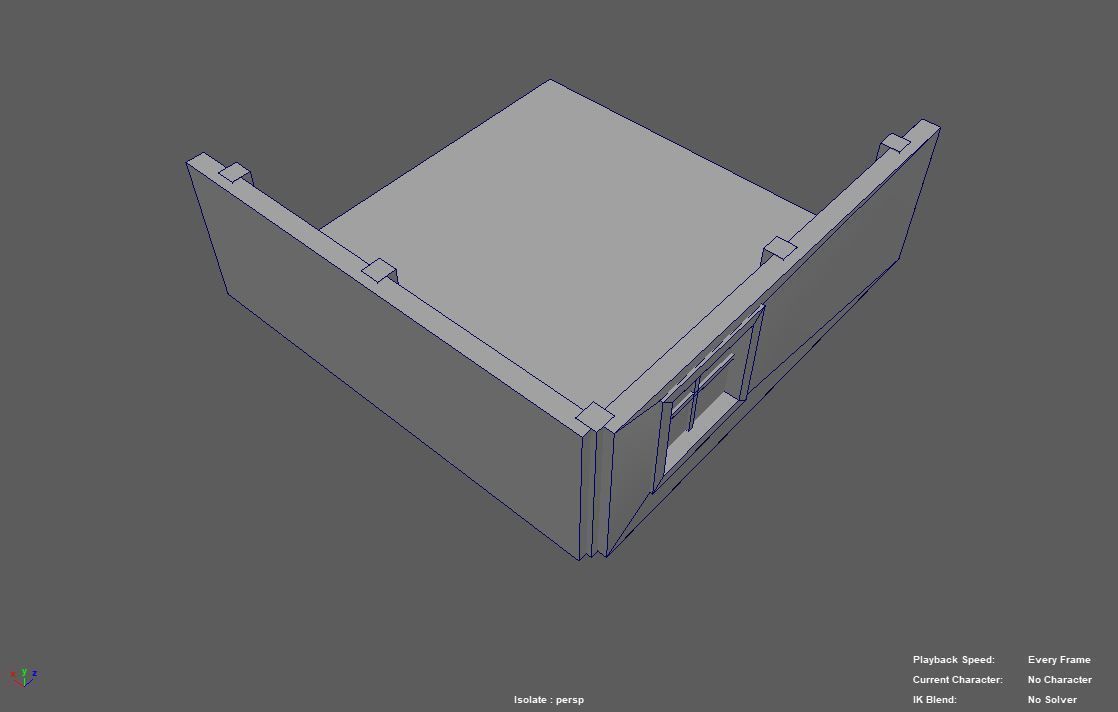
Task: Click the 'Current Character:' label
Action: [x=958, y=680]
